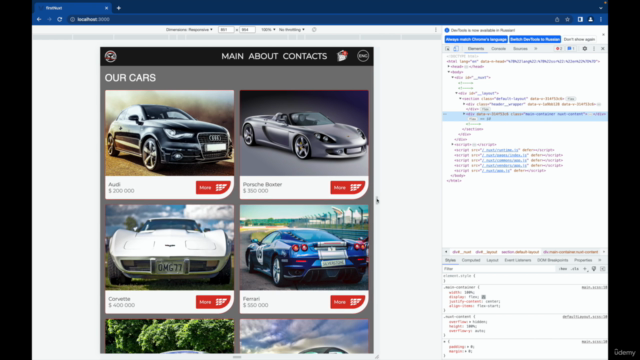Collapse the div id __nuxt node

pyautogui.click(x=452, y=77)
